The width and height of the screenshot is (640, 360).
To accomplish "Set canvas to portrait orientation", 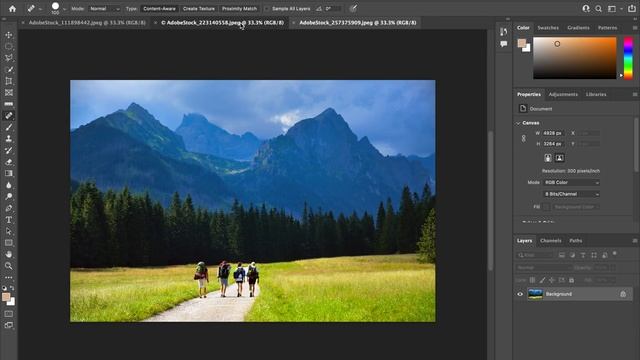I will point(548,158).
